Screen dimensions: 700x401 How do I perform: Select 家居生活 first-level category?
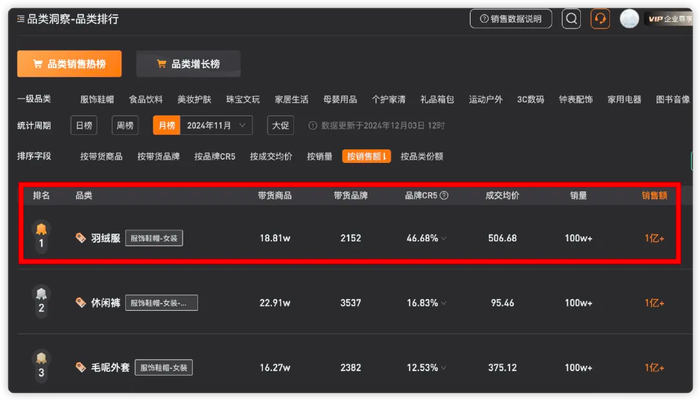coord(292,99)
